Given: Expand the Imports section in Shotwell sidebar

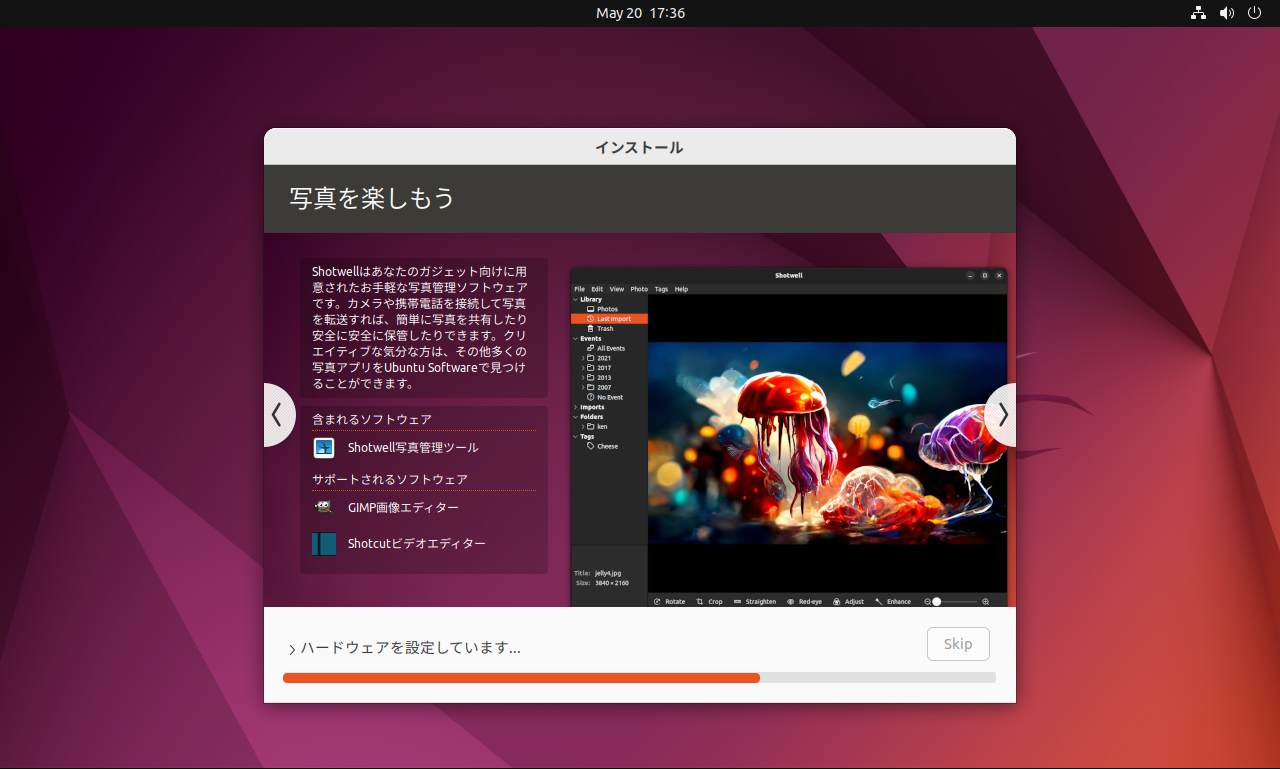Looking at the screenshot, I should 575,407.
